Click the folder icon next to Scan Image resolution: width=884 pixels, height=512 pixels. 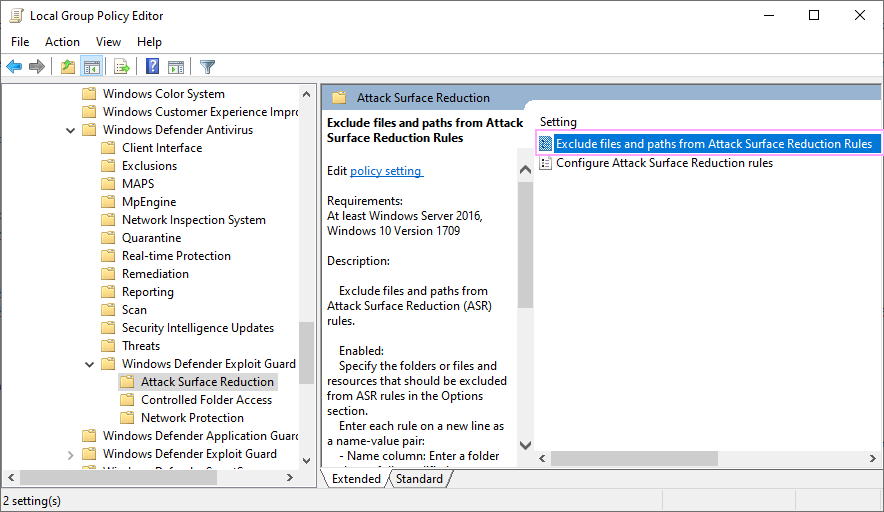[108, 310]
